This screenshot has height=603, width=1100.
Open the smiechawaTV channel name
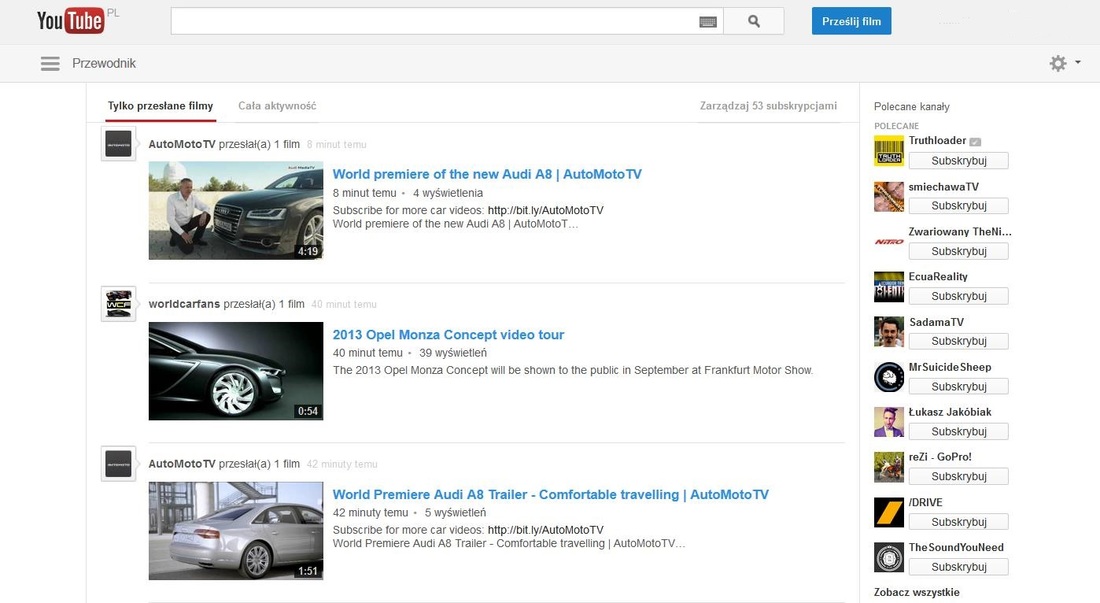pyautogui.click(x=944, y=187)
